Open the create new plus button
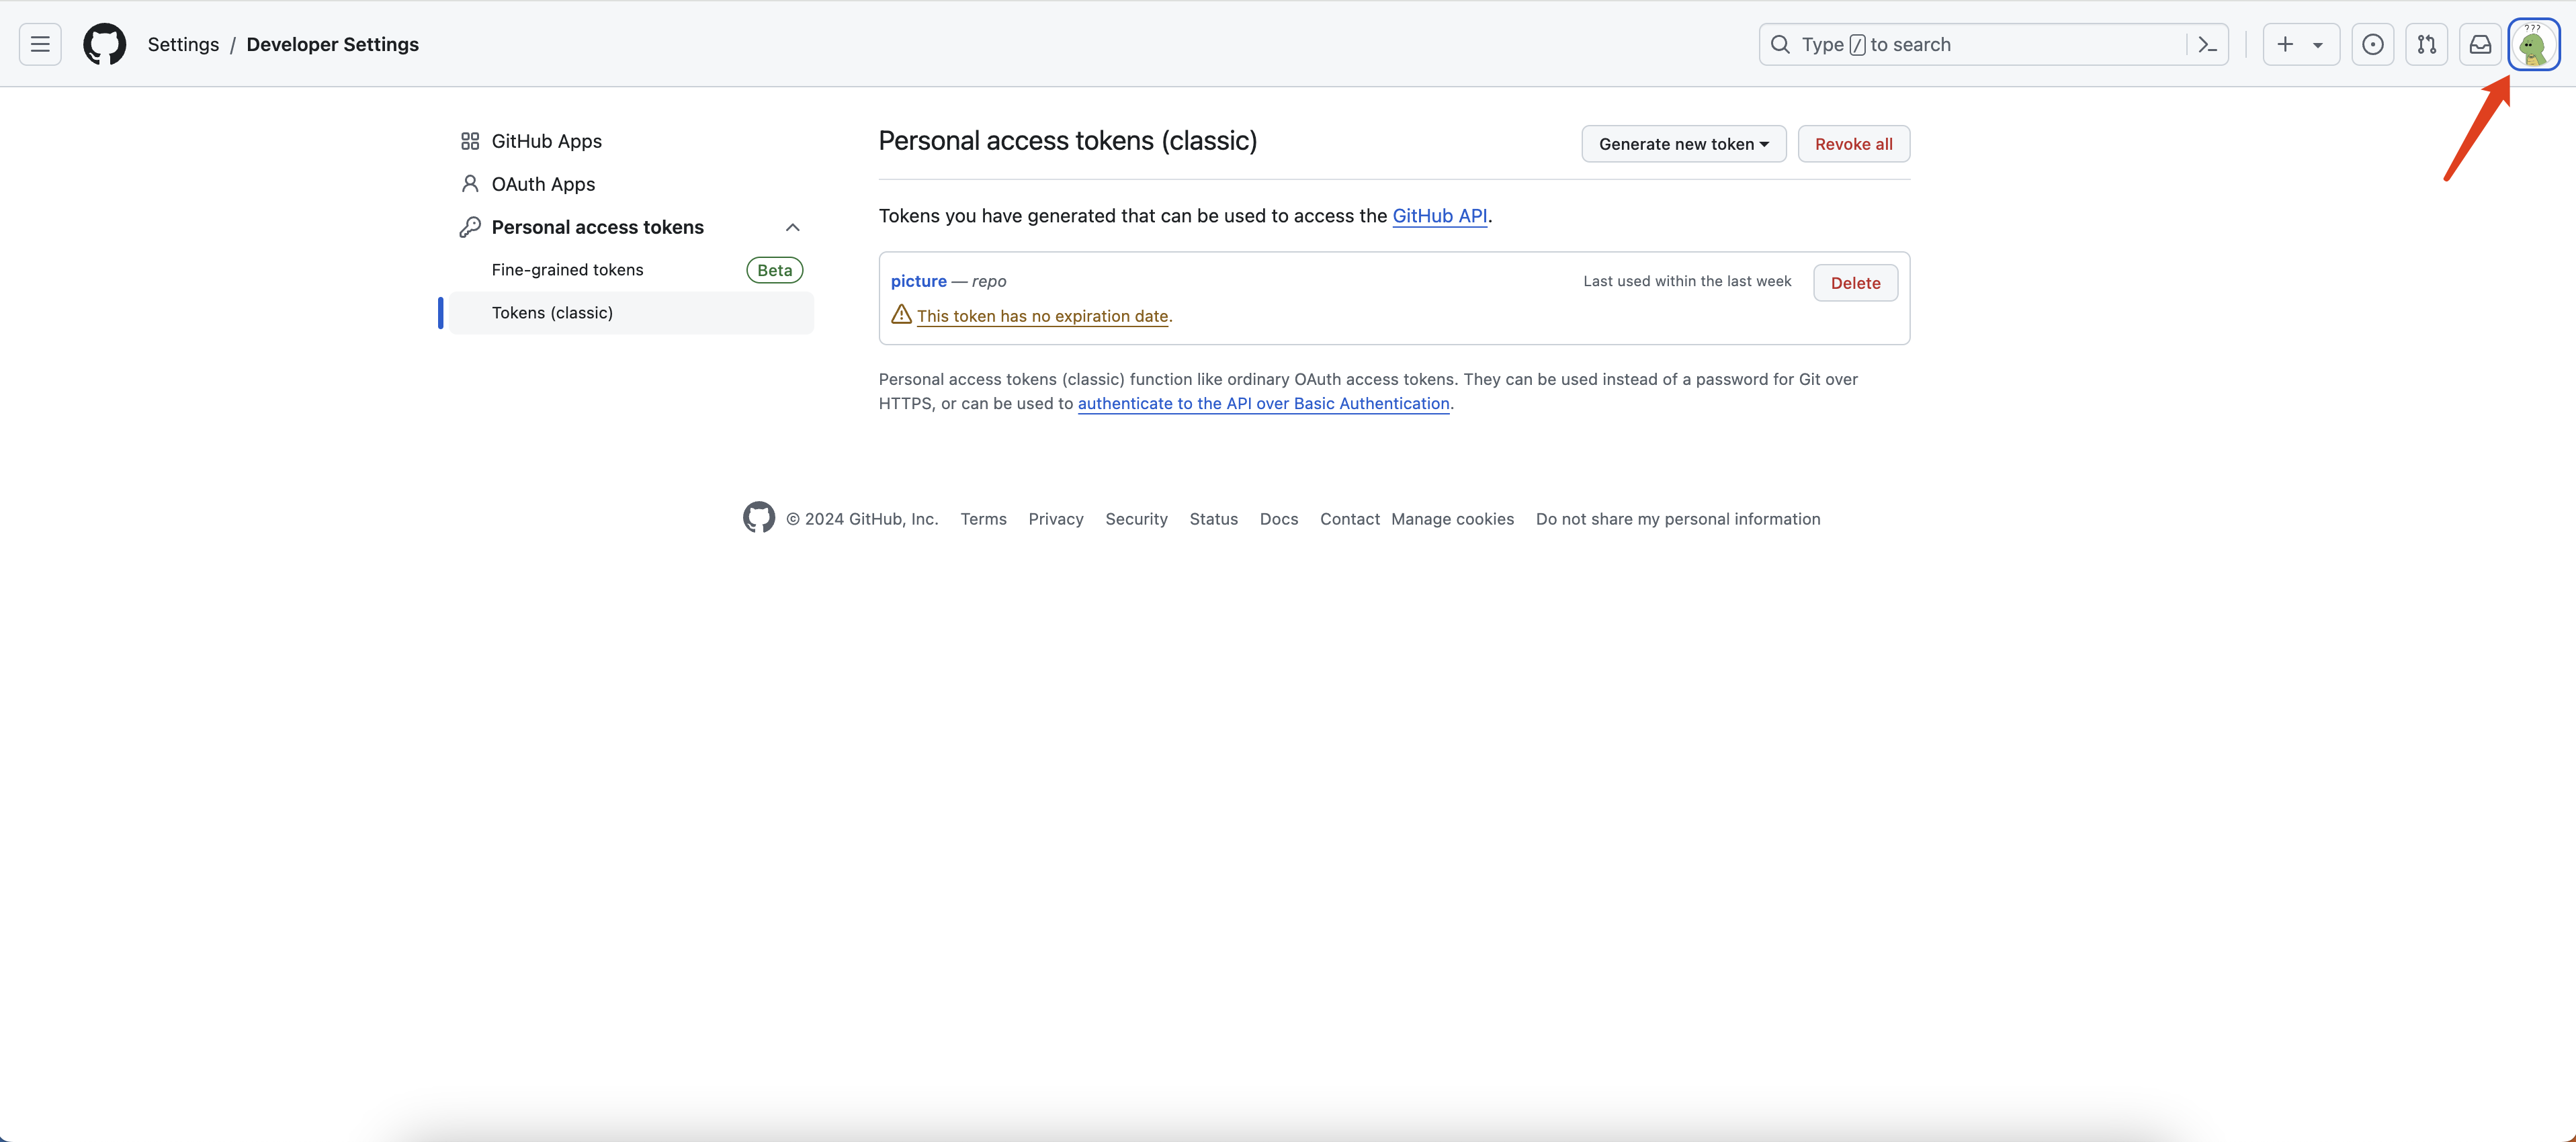 2285,44
